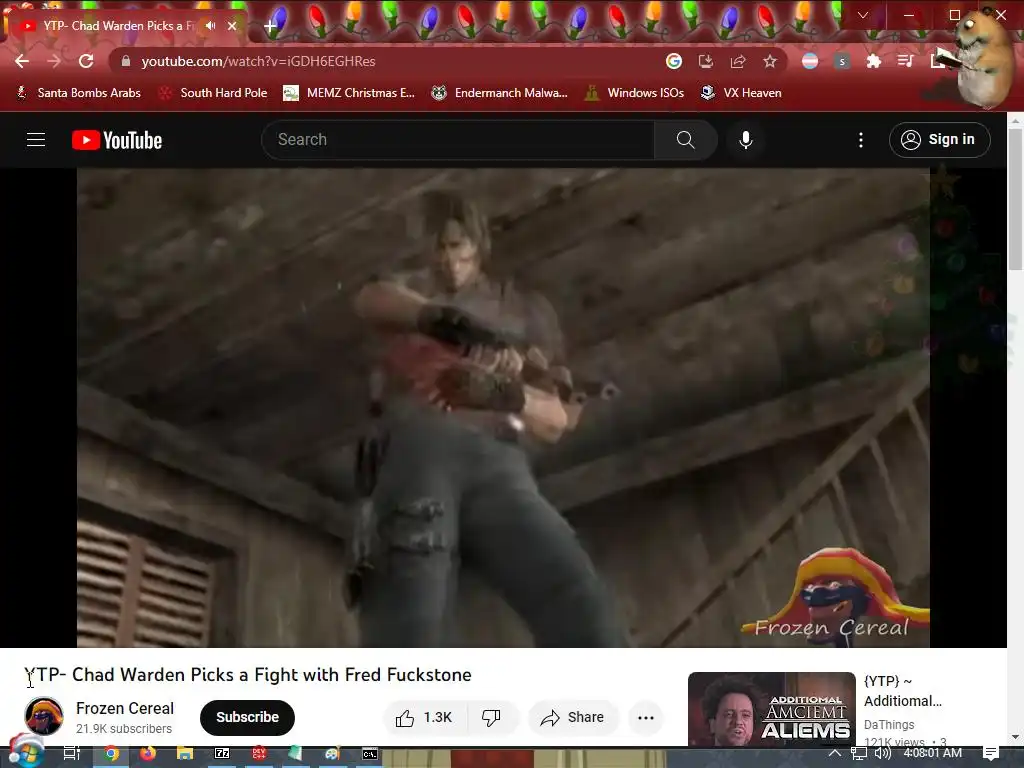Open the striped flag extension icon

tap(810, 61)
